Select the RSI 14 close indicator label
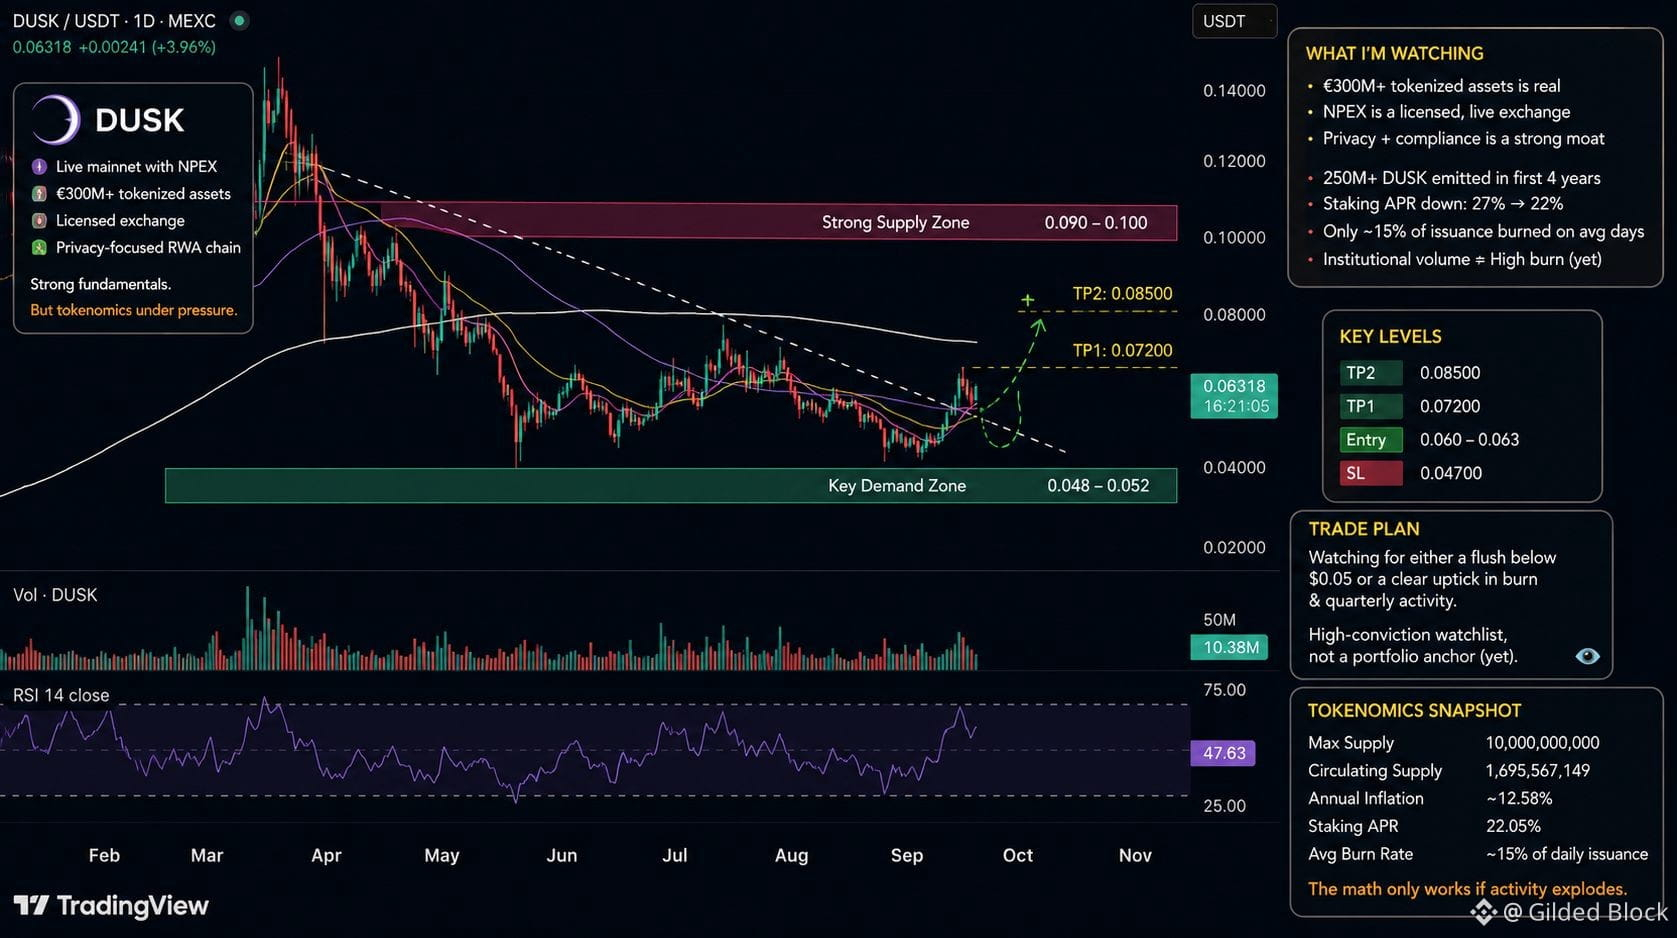Image resolution: width=1677 pixels, height=938 pixels. coord(61,695)
